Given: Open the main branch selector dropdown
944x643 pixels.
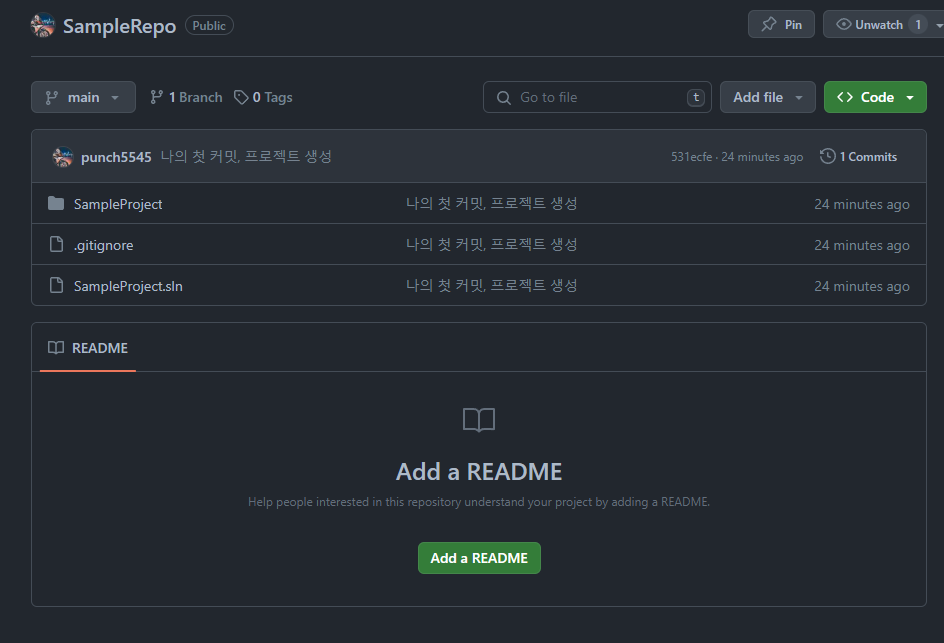Looking at the screenshot, I should (x=83, y=97).
